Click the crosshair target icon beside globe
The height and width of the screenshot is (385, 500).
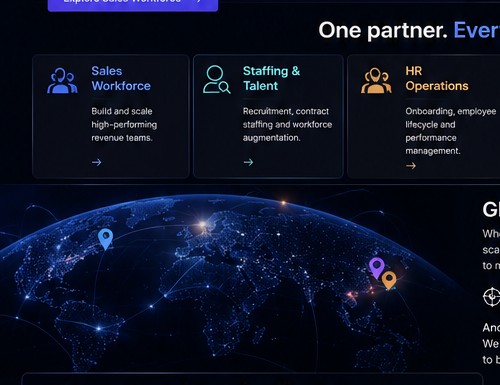pos(492,297)
